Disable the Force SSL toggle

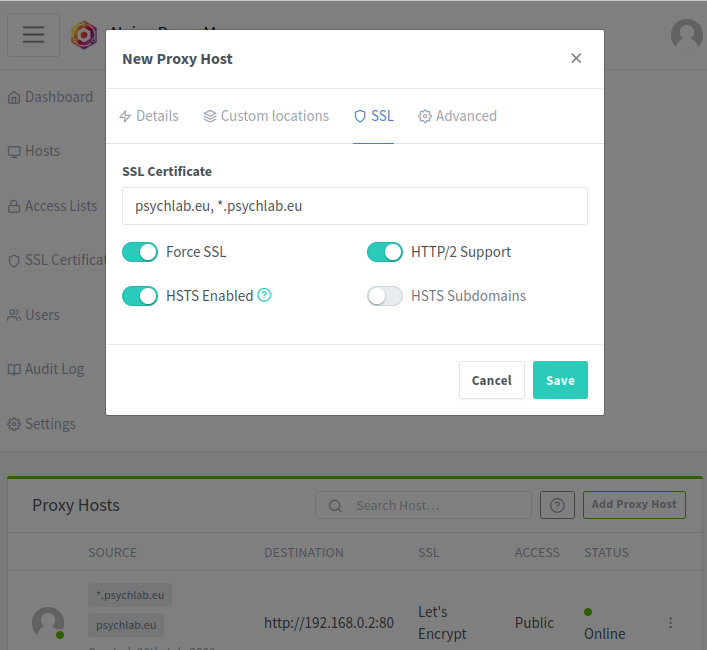[x=140, y=252]
